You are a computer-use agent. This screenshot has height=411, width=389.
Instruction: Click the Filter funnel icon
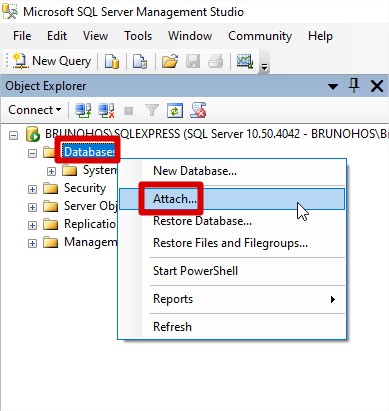[152, 110]
